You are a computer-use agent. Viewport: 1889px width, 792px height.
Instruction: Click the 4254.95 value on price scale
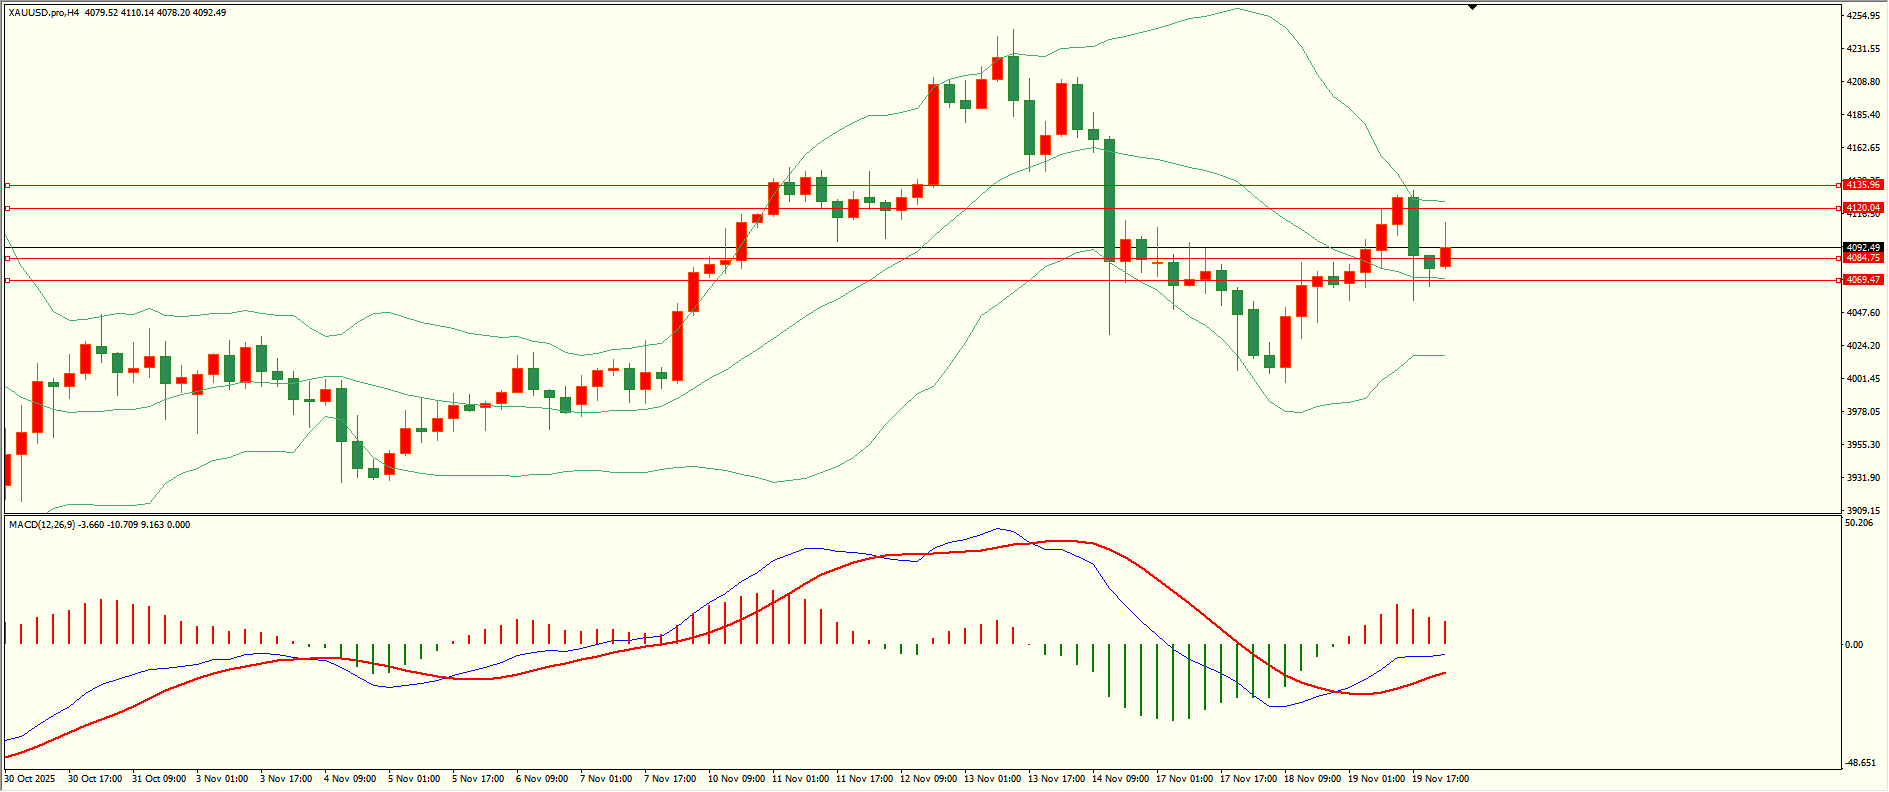tap(1863, 16)
